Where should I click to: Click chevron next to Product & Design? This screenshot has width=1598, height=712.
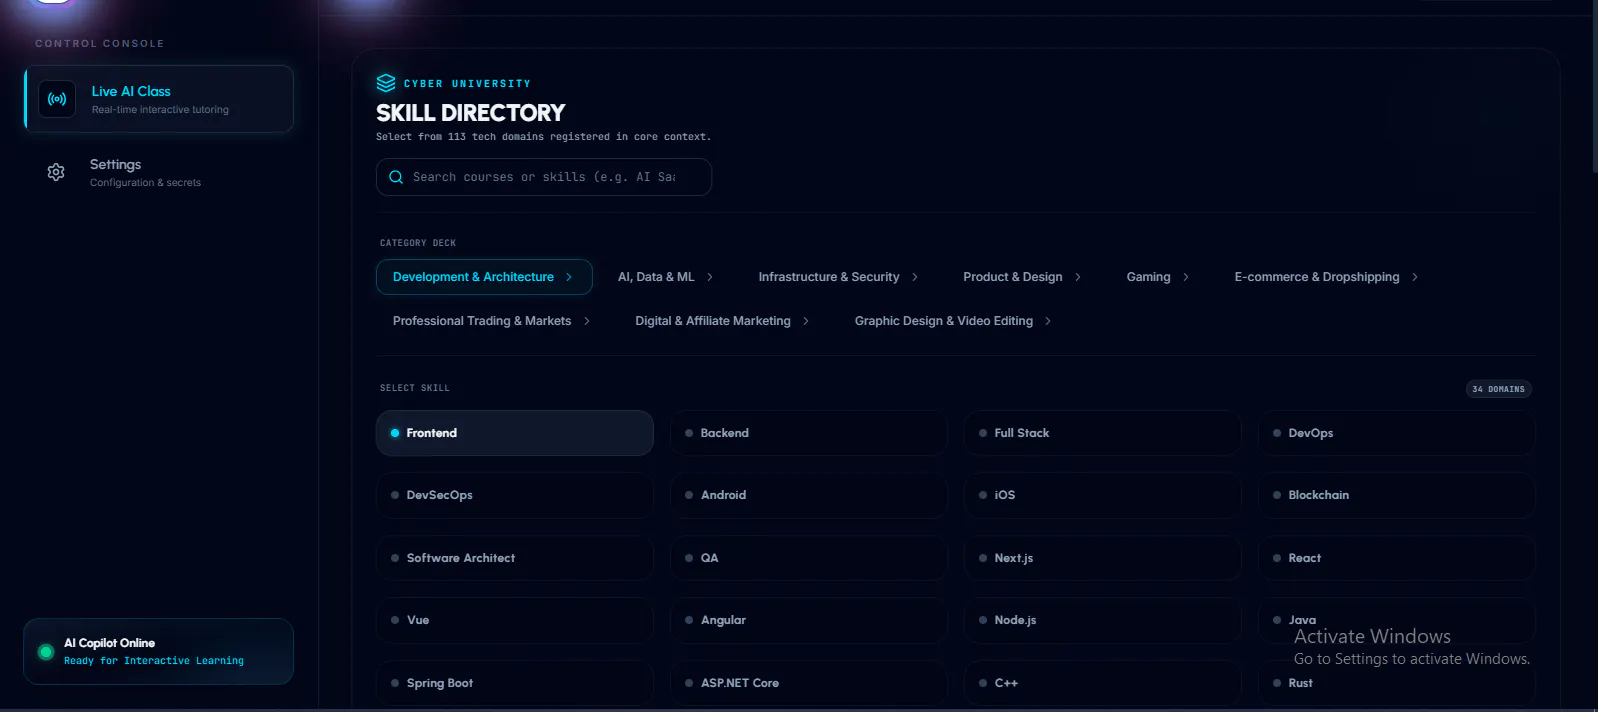(1078, 277)
